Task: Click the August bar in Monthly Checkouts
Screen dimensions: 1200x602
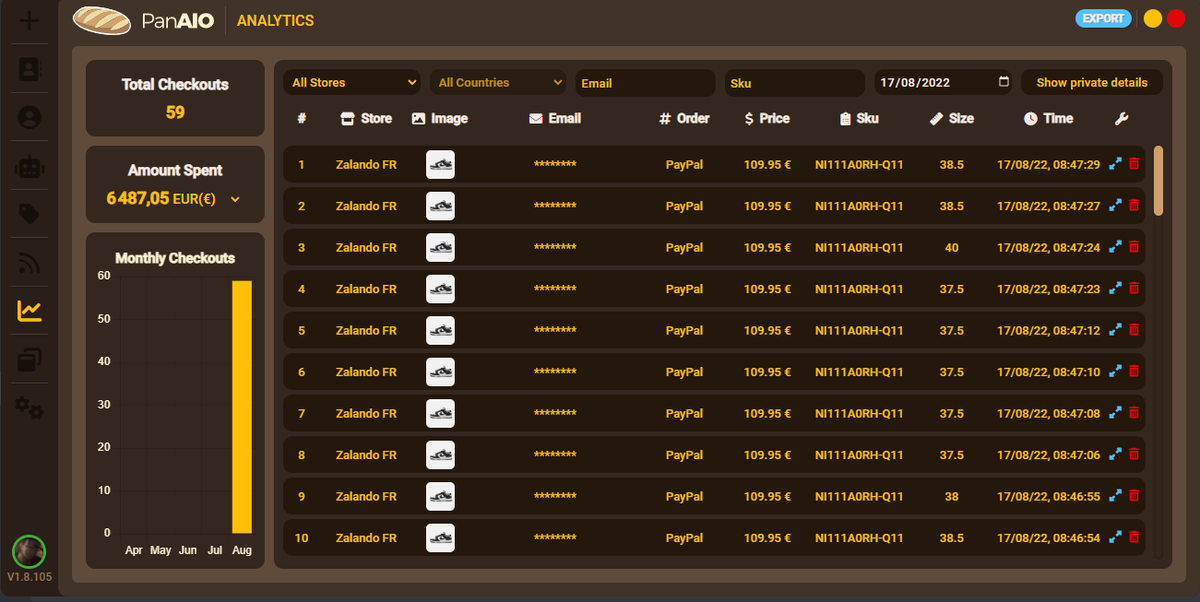Action: tap(242, 407)
